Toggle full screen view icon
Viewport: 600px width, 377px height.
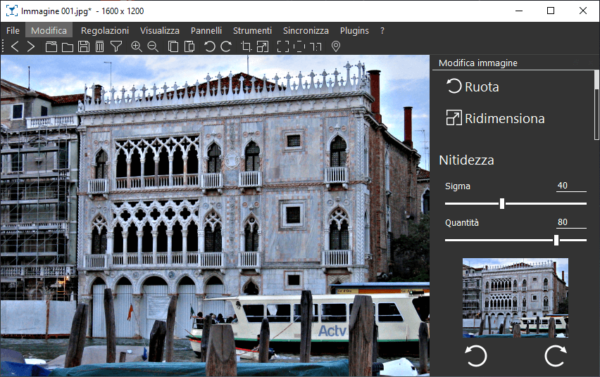[283, 47]
